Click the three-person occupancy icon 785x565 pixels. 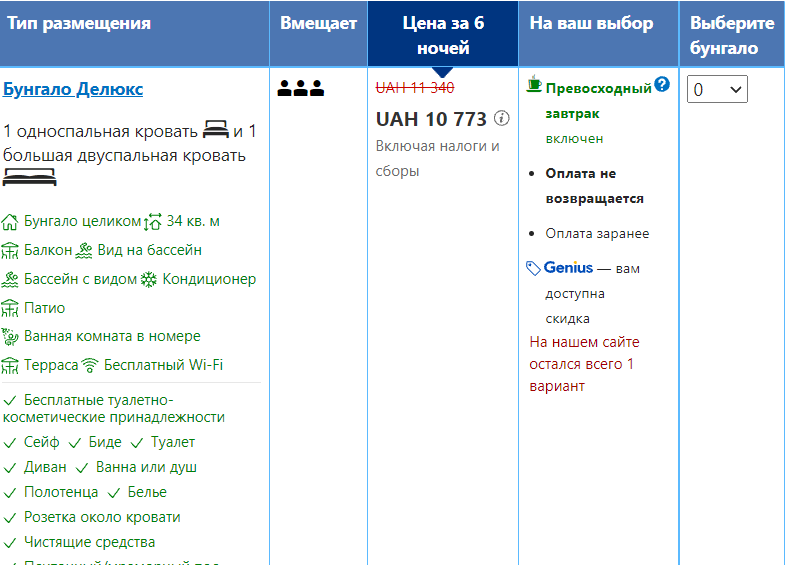[x=301, y=89]
